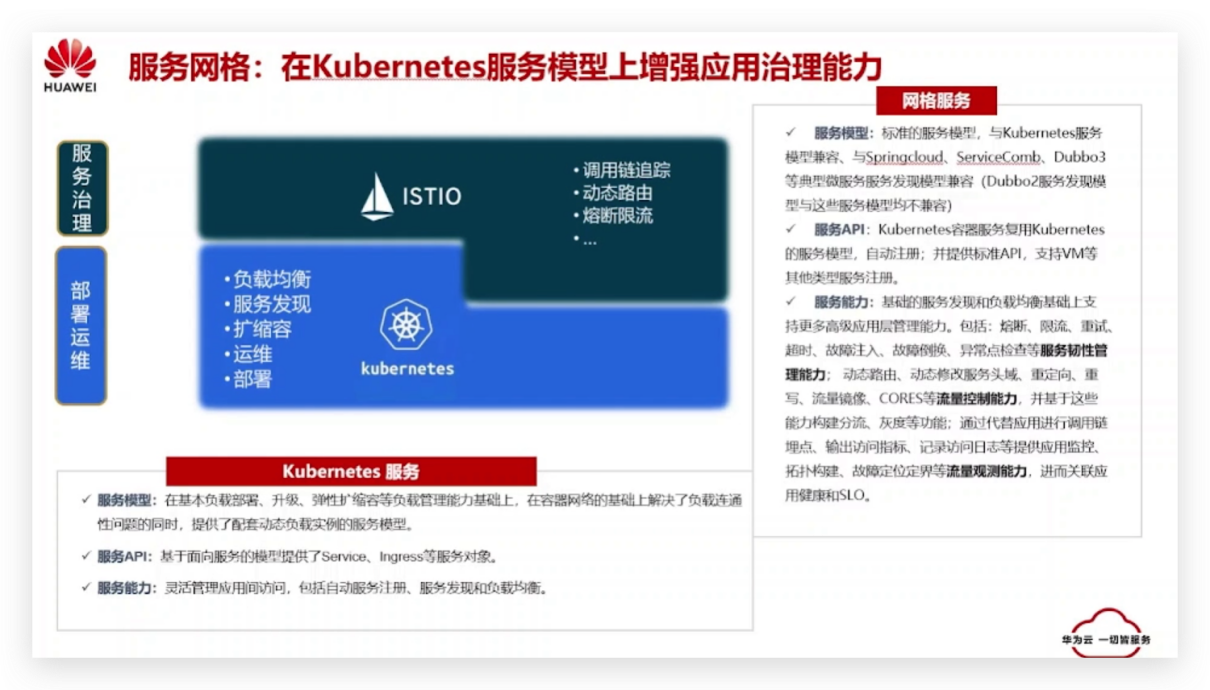
Task: Click the ISTIO wordmark text
Action: tap(432, 196)
